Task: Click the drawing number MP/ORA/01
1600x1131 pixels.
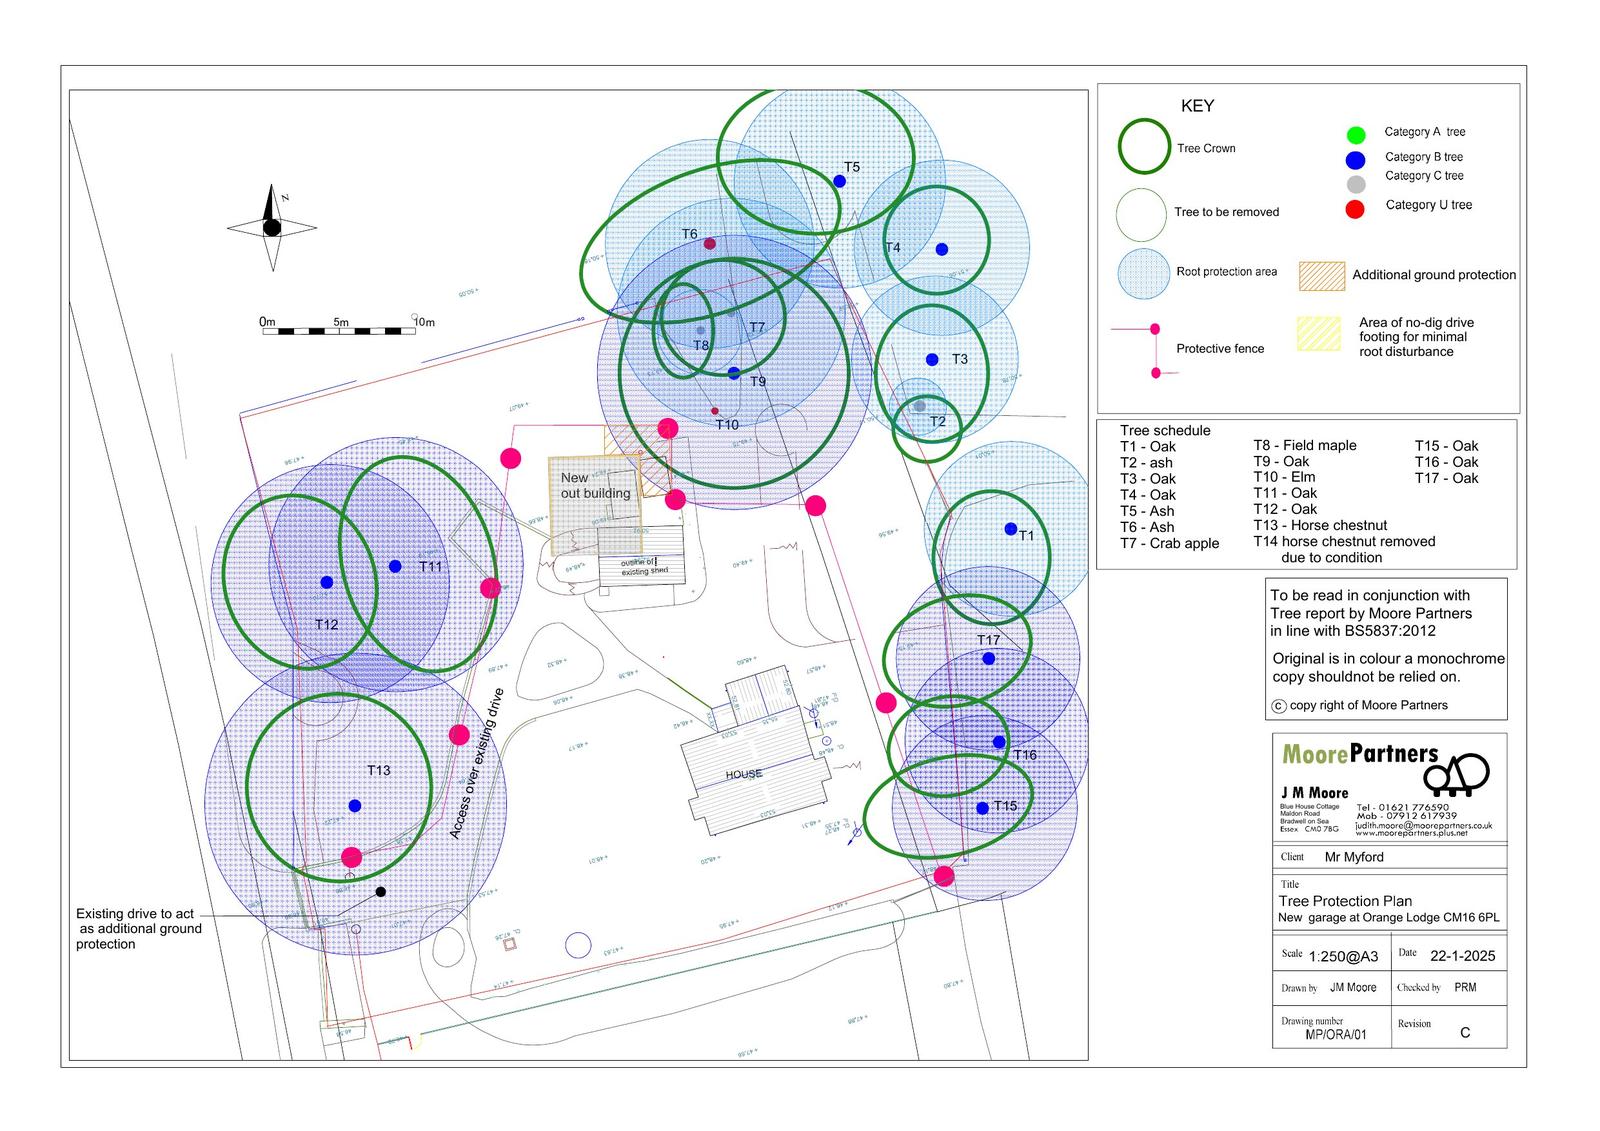Action: [1335, 1035]
